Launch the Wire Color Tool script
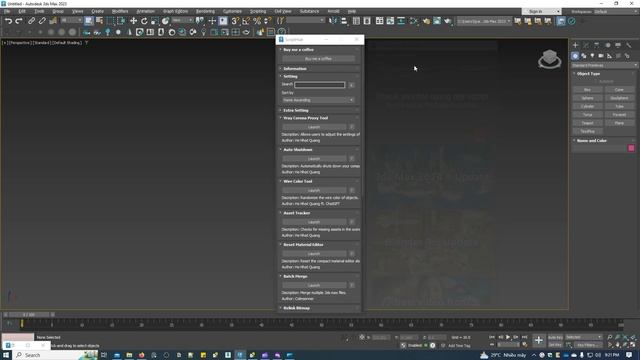640x360 pixels. point(314,190)
